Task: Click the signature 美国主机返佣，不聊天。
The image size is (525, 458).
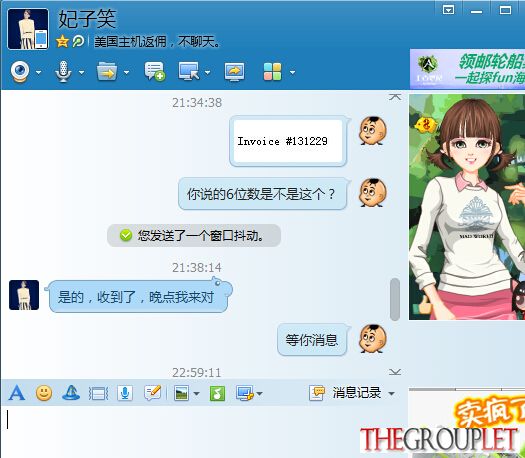Action: (158, 42)
